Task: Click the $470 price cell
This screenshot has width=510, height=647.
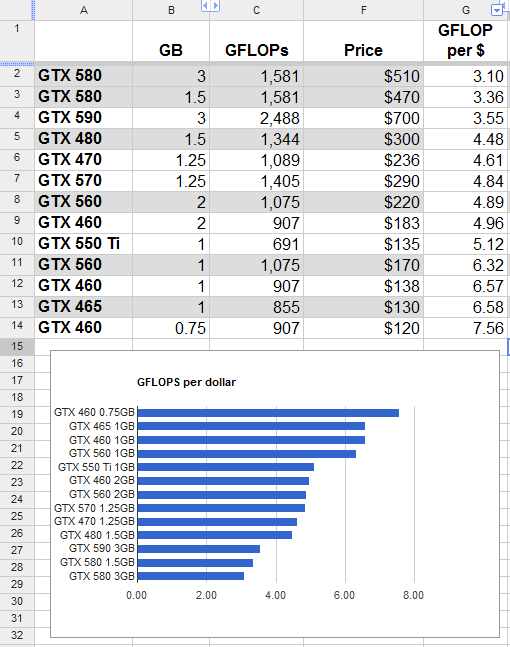Action: pyautogui.click(x=364, y=97)
